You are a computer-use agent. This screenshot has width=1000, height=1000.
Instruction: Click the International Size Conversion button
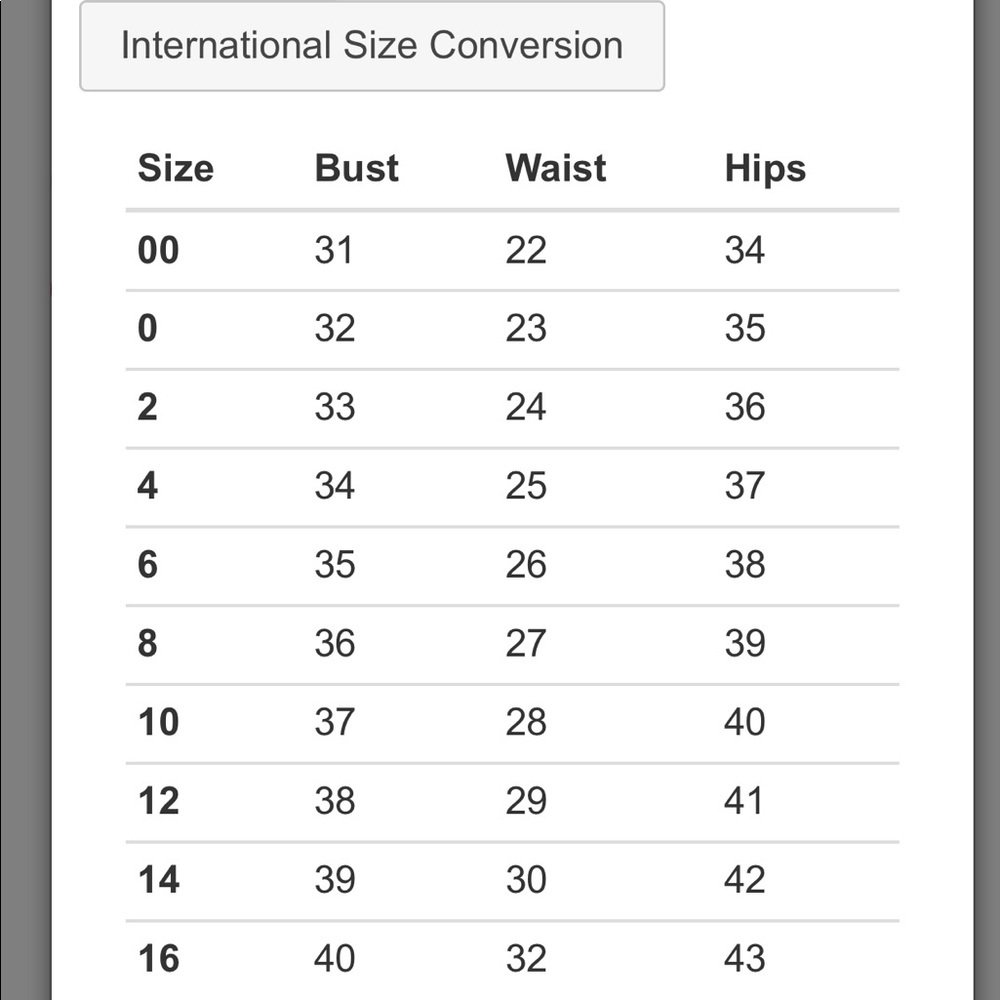pyautogui.click(x=371, y=46)
